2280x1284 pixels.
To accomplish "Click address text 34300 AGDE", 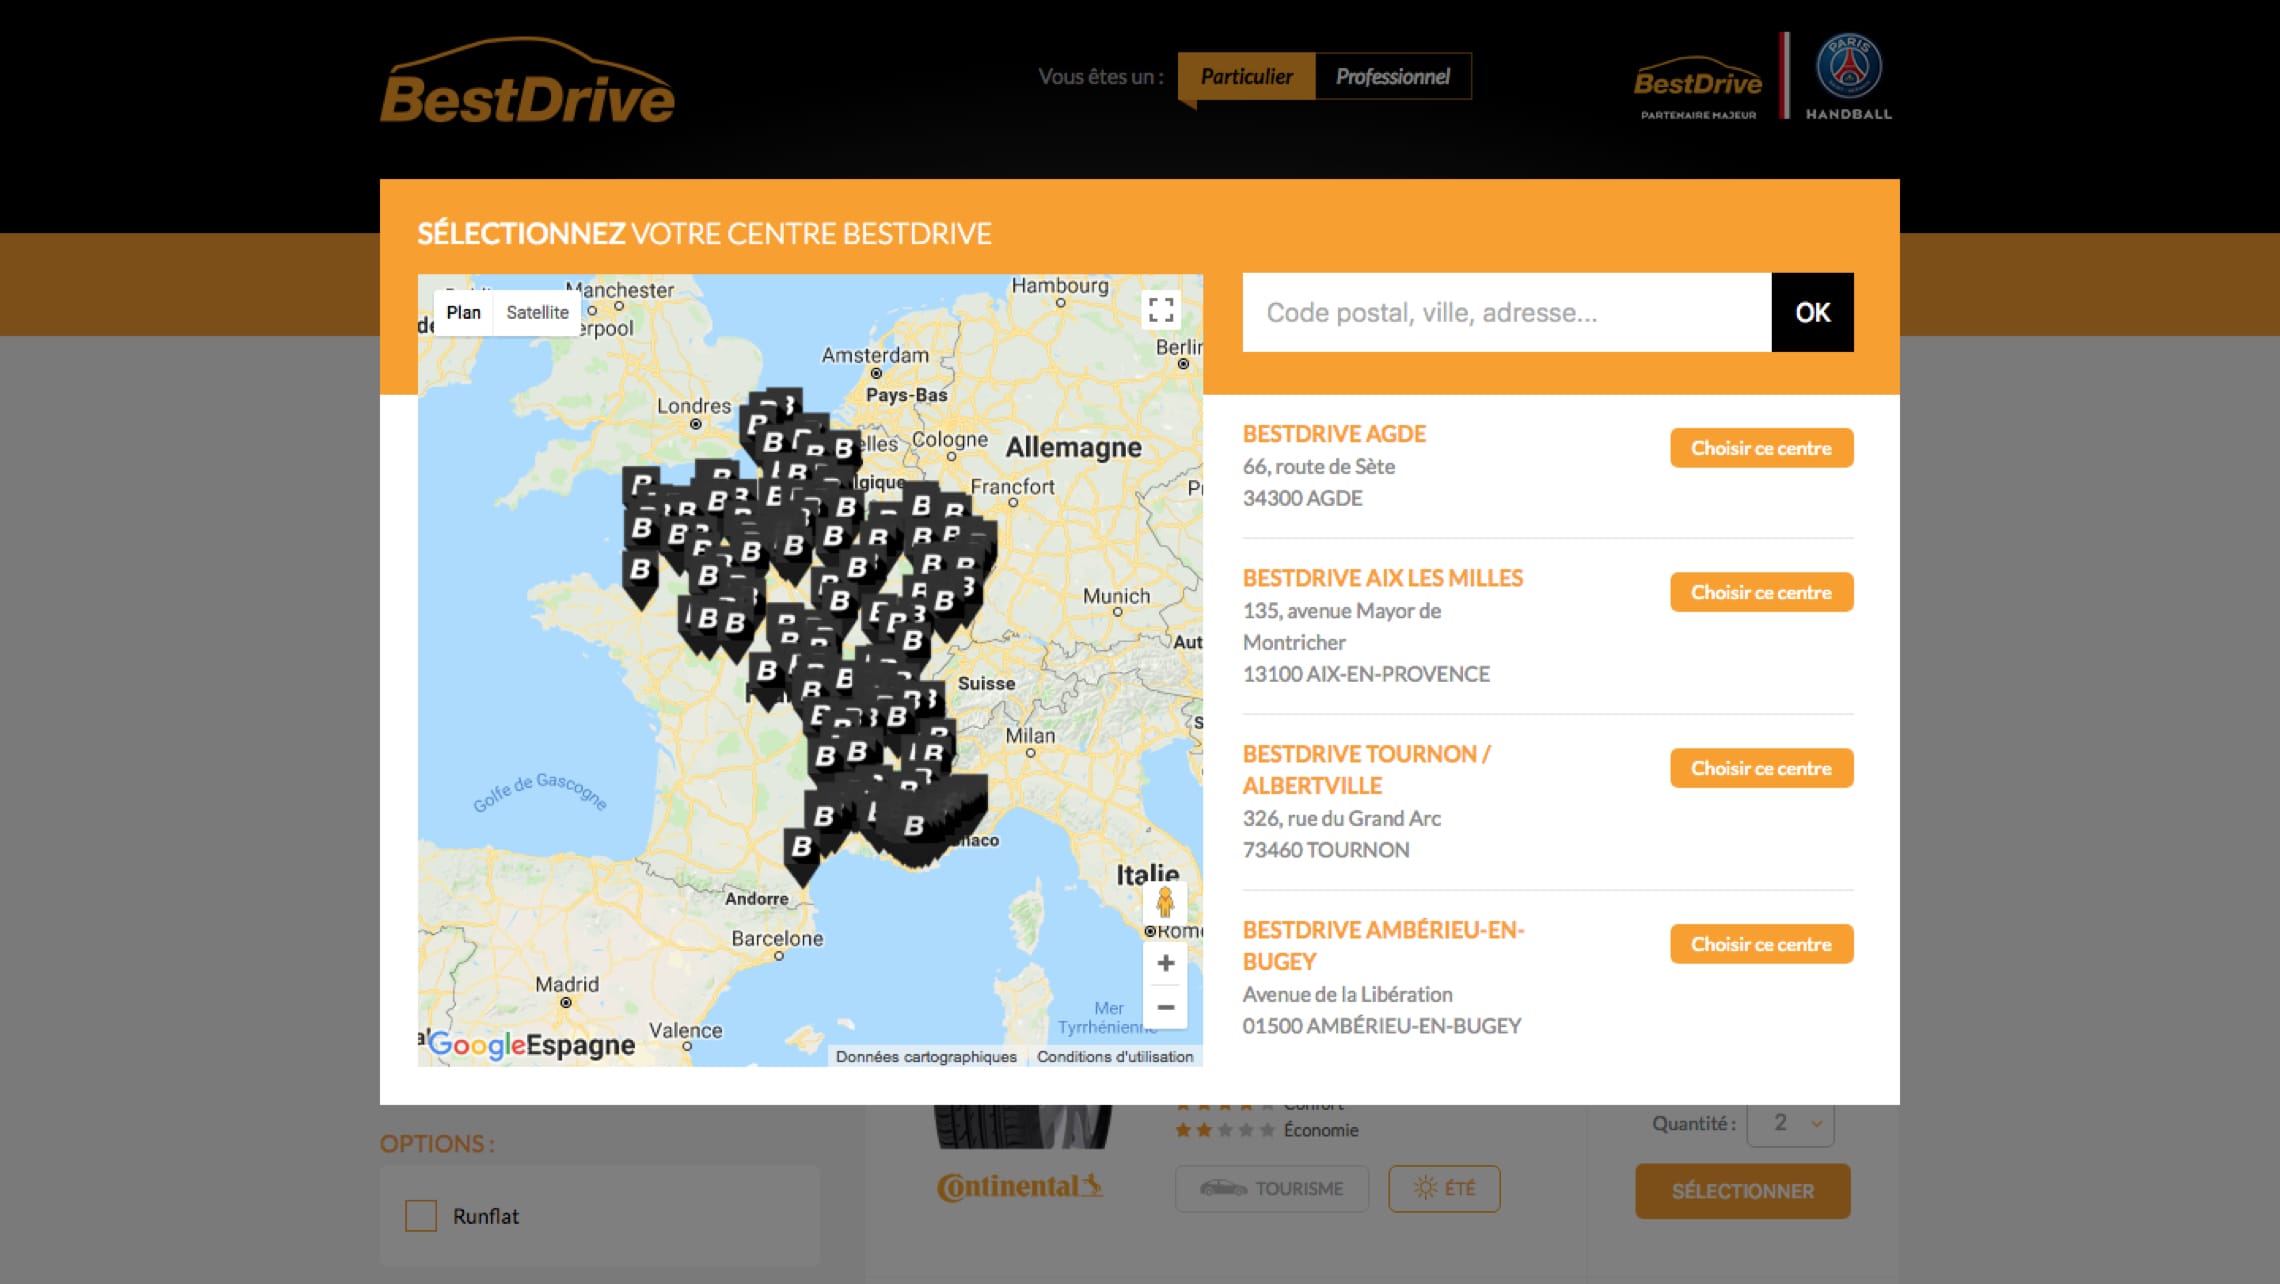I will [x=1302, y=498].
